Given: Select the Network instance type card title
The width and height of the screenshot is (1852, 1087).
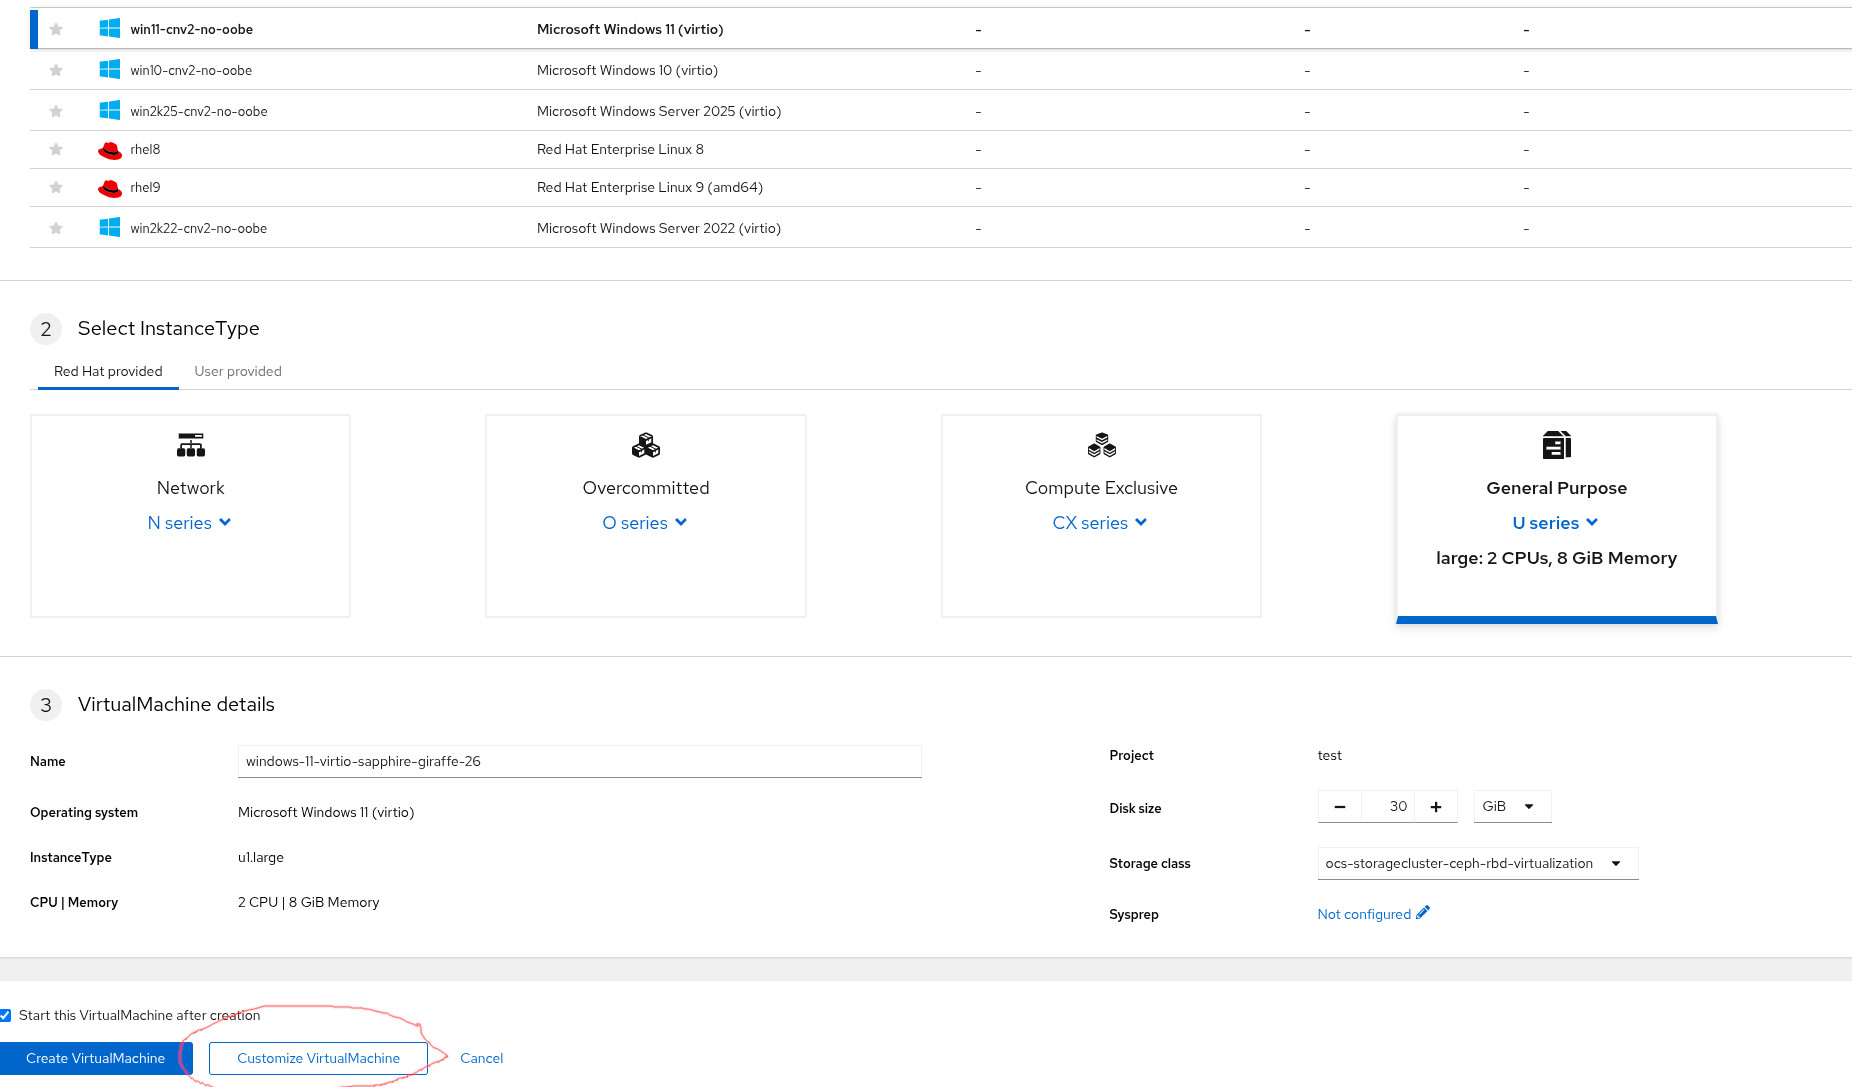Looking at the screenshot, I should [191, 488].
